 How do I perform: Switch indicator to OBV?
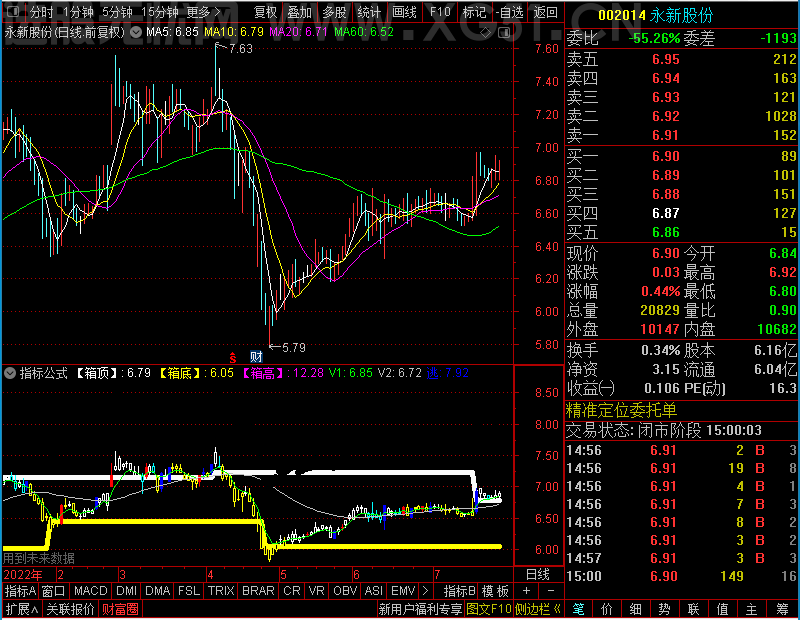345,591
